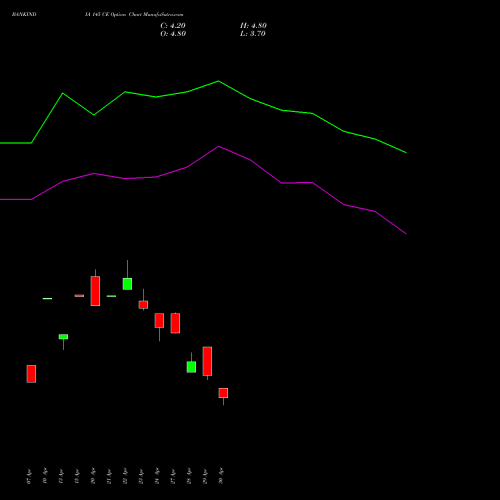Viewport: 500px width, 500px height.
Task: Select the red candle for 30 Apr
Action: point(223,393)
